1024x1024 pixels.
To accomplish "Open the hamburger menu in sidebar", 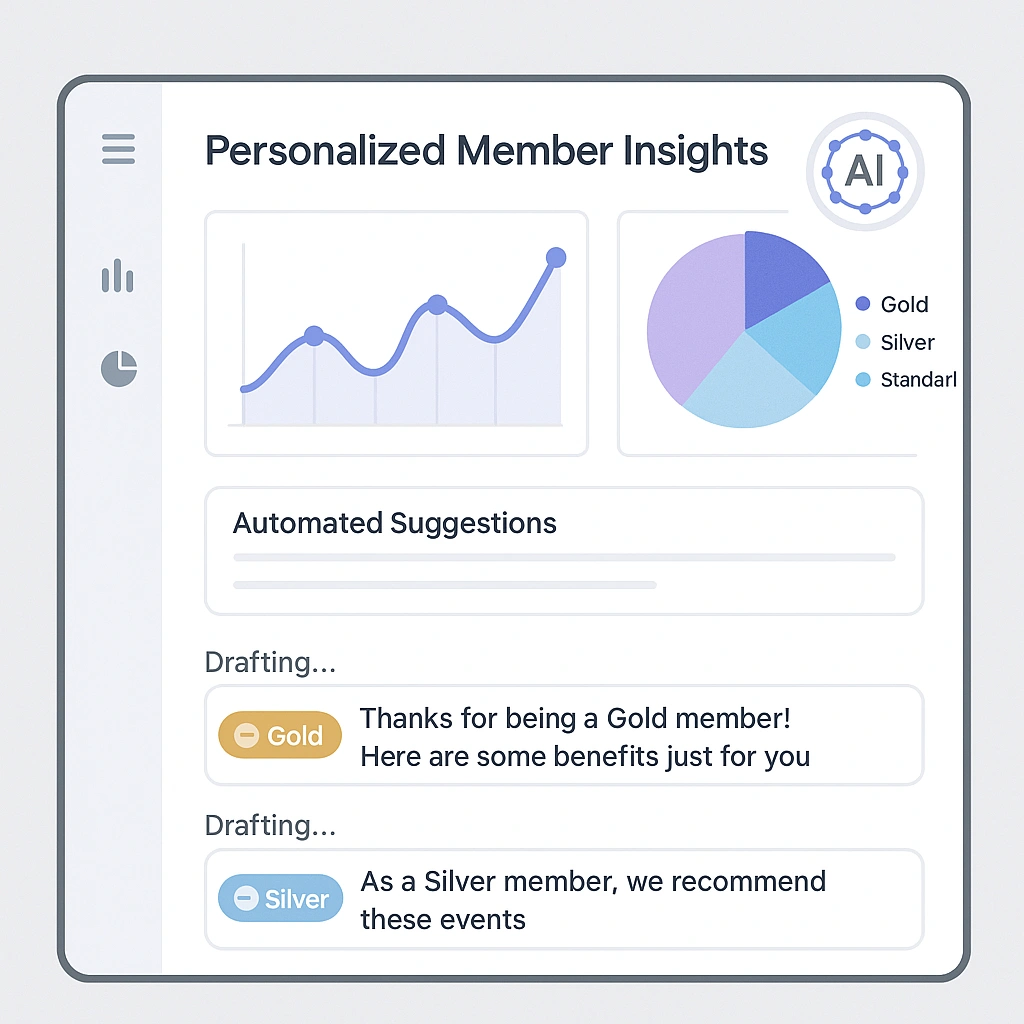I will pos(118,149).
